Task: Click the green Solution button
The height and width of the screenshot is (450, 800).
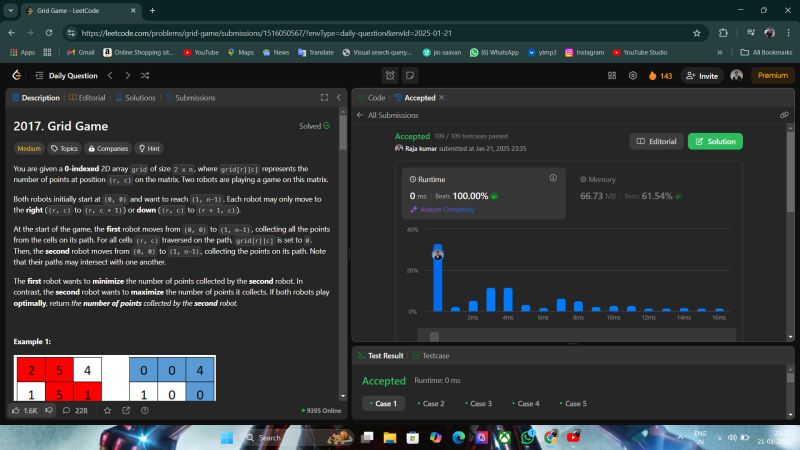Action: (x=715, y=141)
